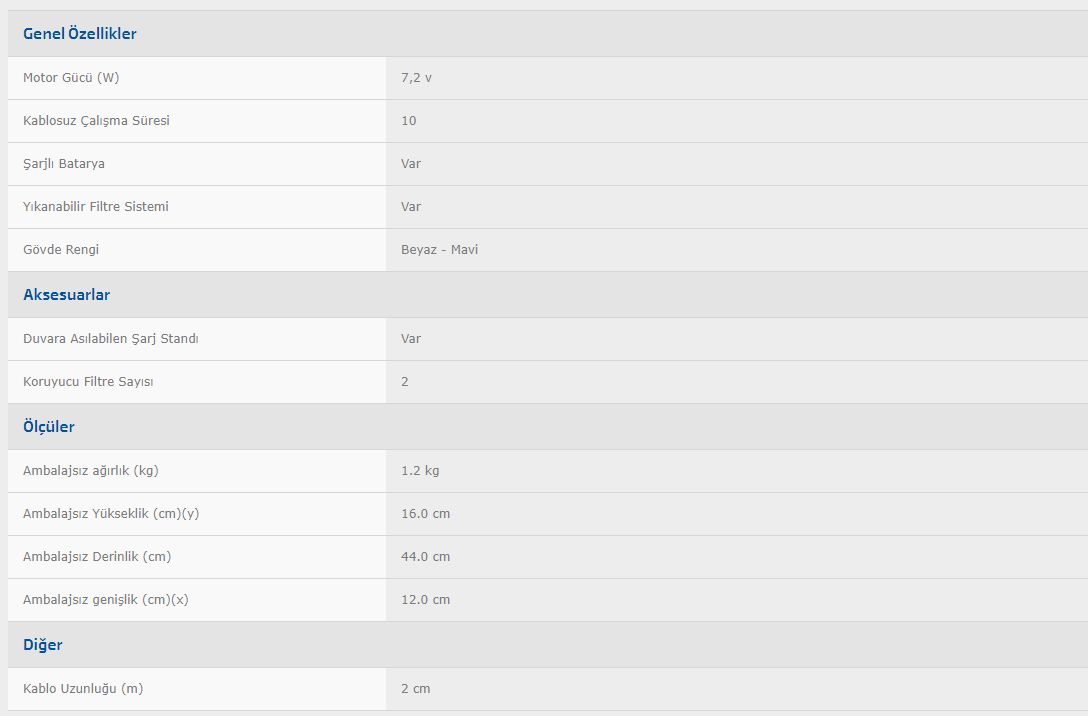Screen dimensions: 1088x716
Task: Click Var value for Şarjlı Batarya
Action: (411, 164)
